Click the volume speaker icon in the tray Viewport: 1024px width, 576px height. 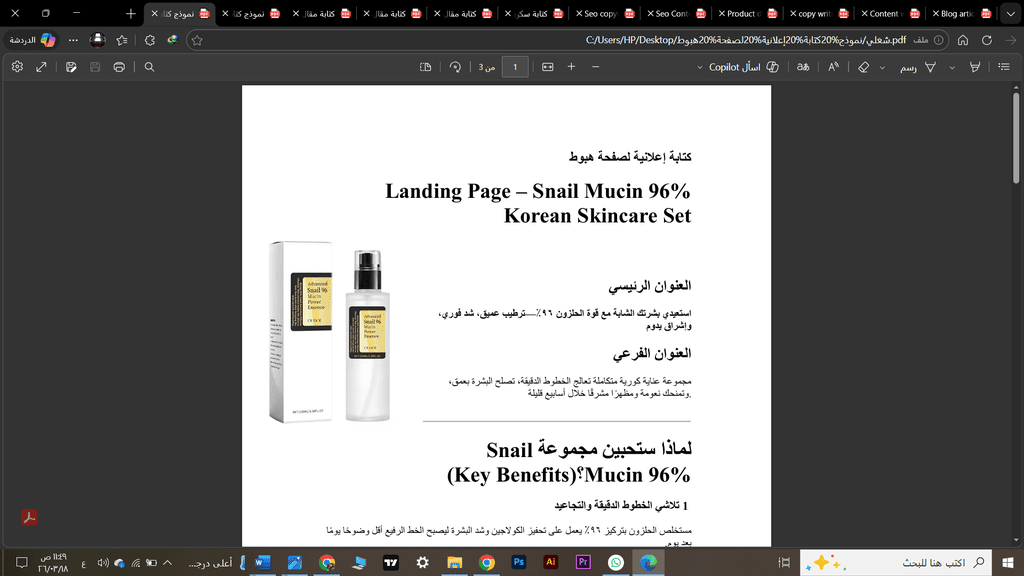pos(103,562)
